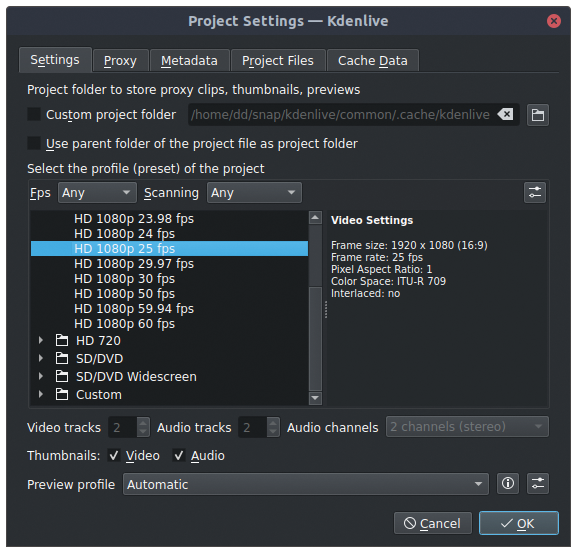Click the Cancel button
Viewport: 577px width, 553px height.
point(432,523)
